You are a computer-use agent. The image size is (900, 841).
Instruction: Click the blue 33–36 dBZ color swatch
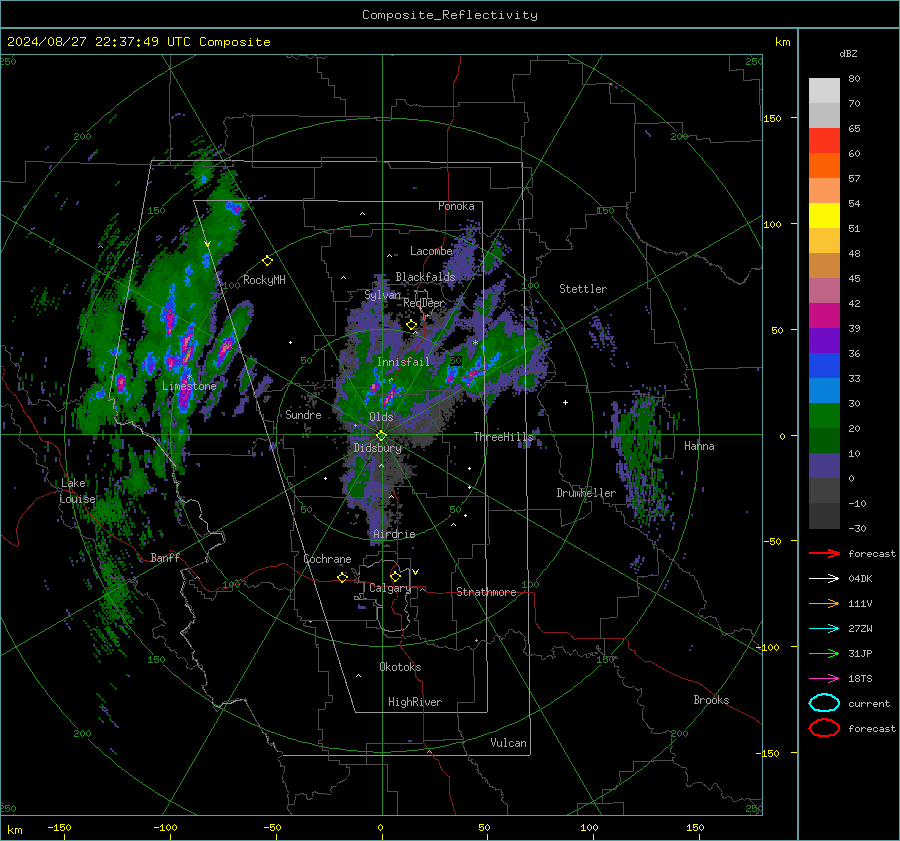(824, 366)
